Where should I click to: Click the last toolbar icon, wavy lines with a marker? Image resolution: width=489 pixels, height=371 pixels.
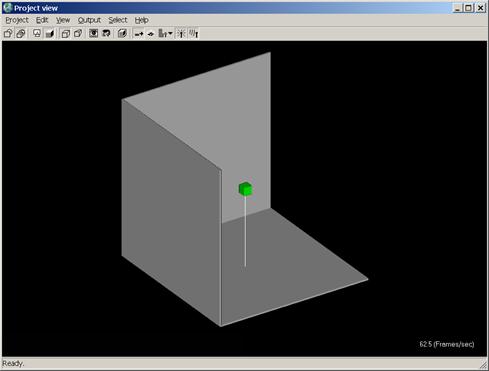194,33
